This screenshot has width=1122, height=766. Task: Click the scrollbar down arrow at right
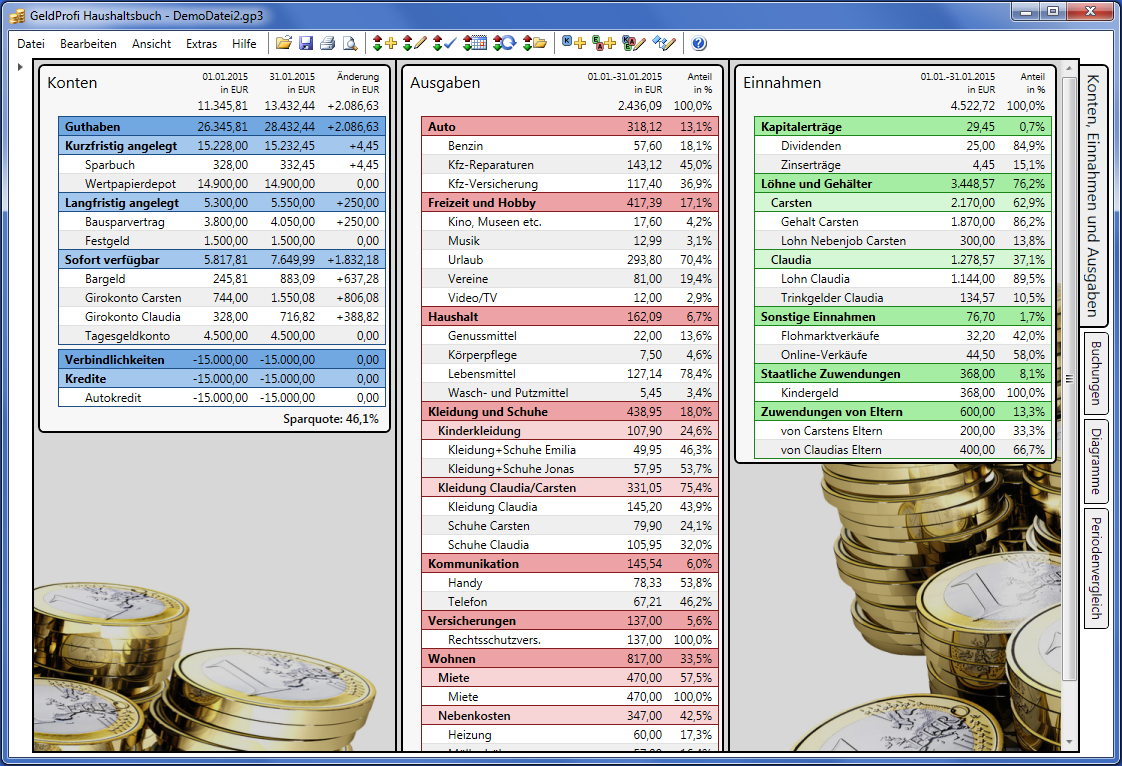click(x=1069, y=742)
